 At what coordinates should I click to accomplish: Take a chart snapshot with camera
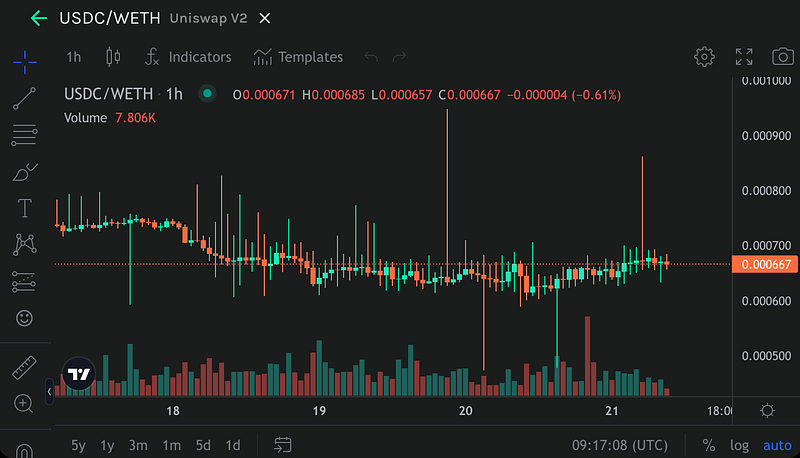(783, 57)
